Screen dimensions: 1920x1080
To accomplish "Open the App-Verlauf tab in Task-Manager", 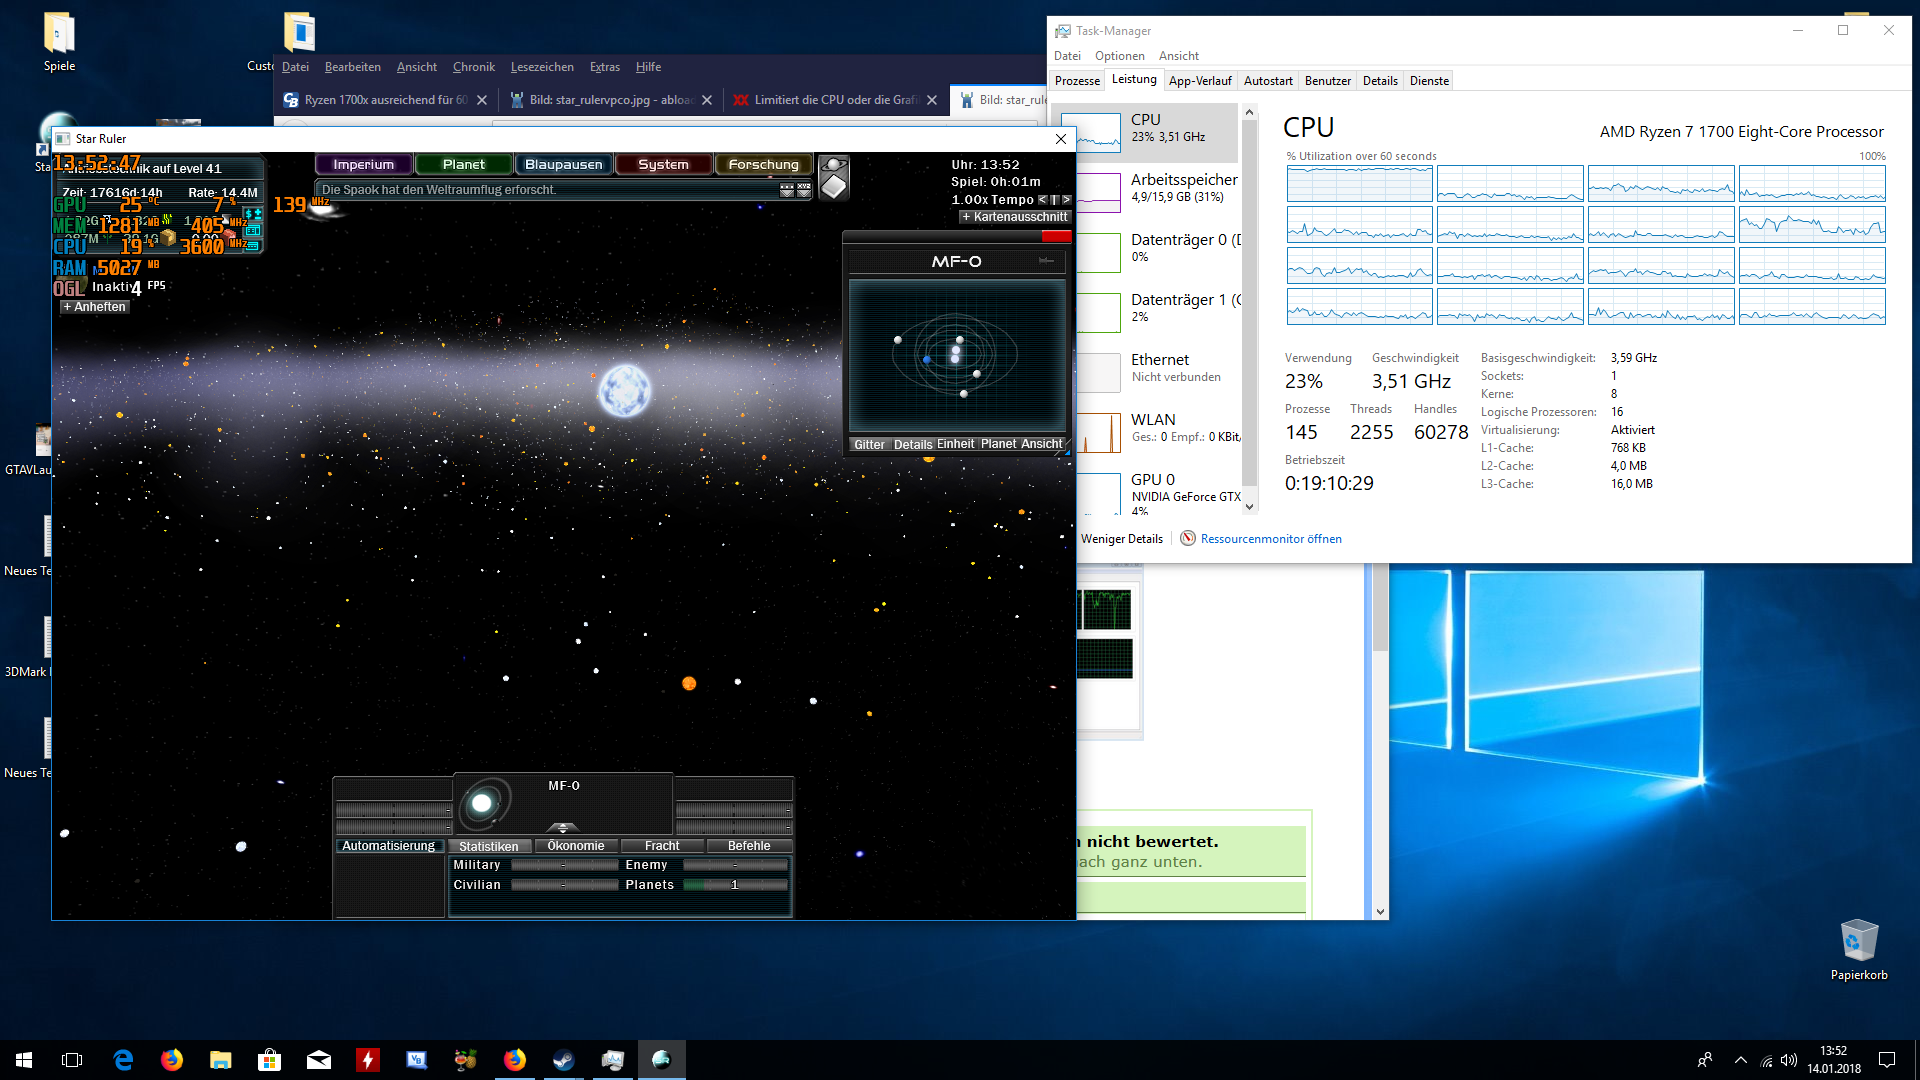I will coord(1199,81).
